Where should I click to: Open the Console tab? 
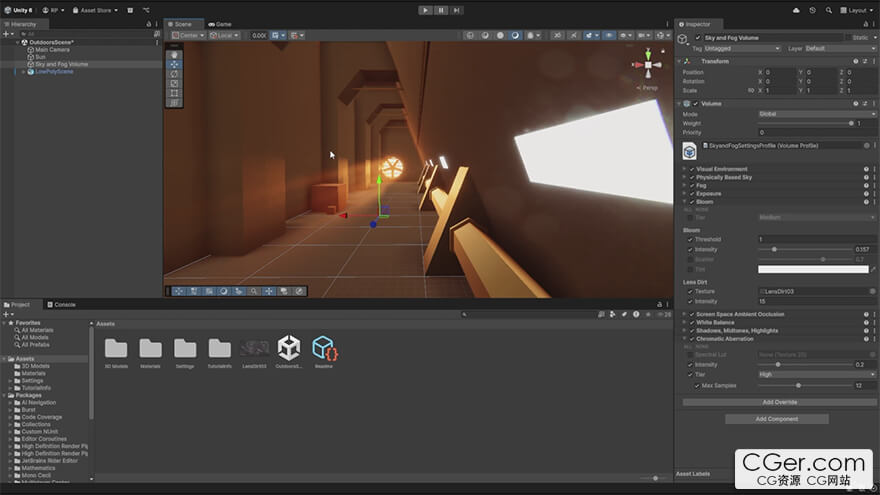[64, 304]
